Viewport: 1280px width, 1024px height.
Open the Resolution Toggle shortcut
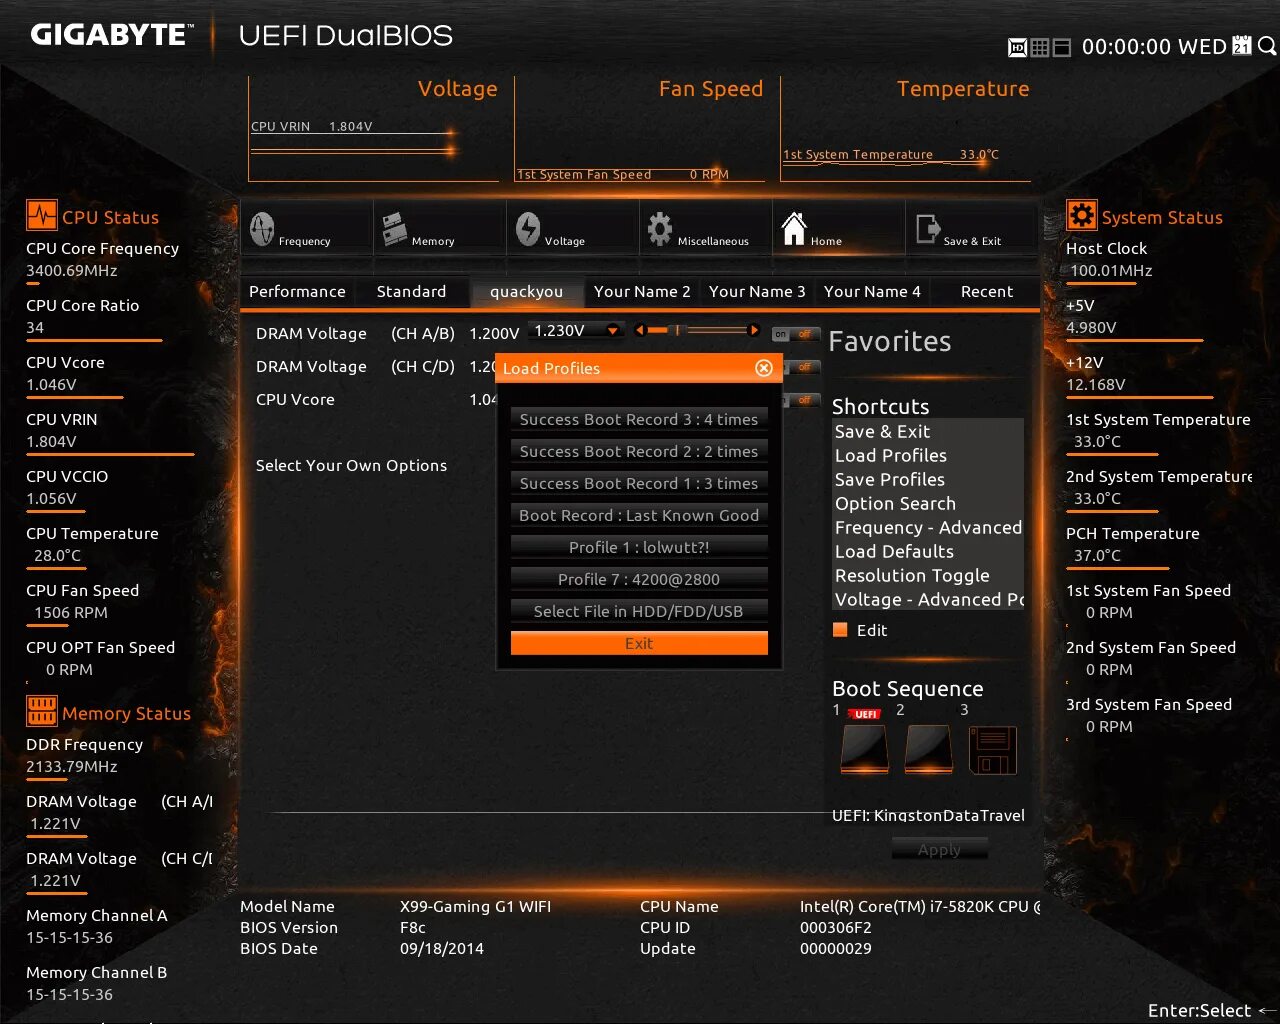point(928,575)
